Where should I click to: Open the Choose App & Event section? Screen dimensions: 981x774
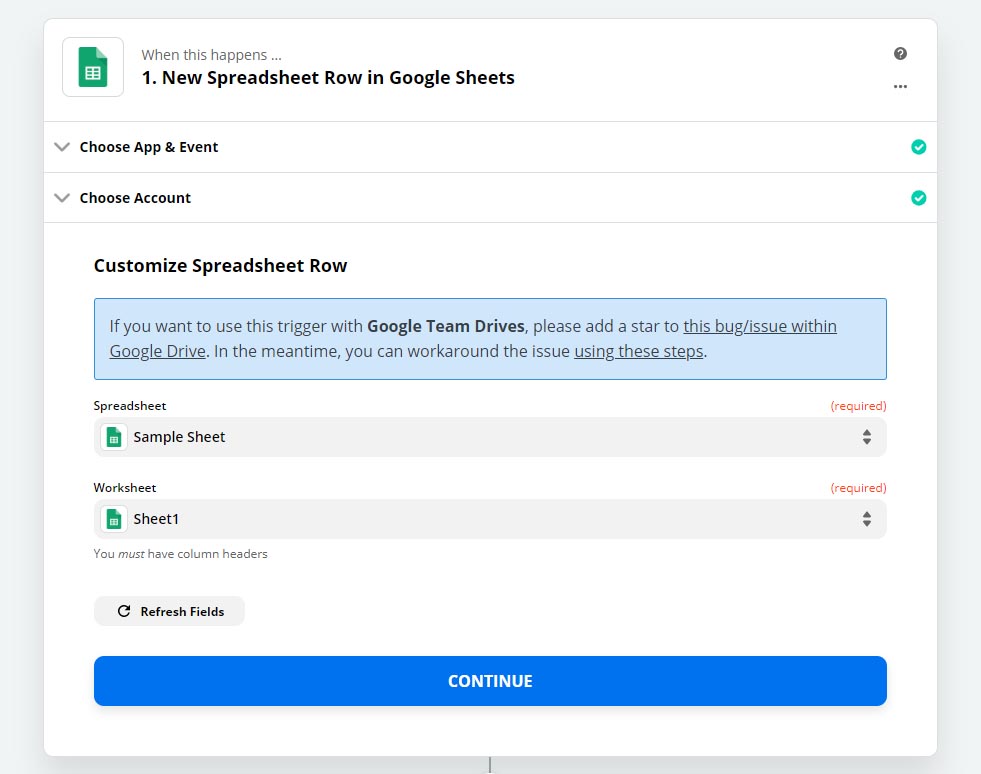pyautogui.click(x=490, y=147)
